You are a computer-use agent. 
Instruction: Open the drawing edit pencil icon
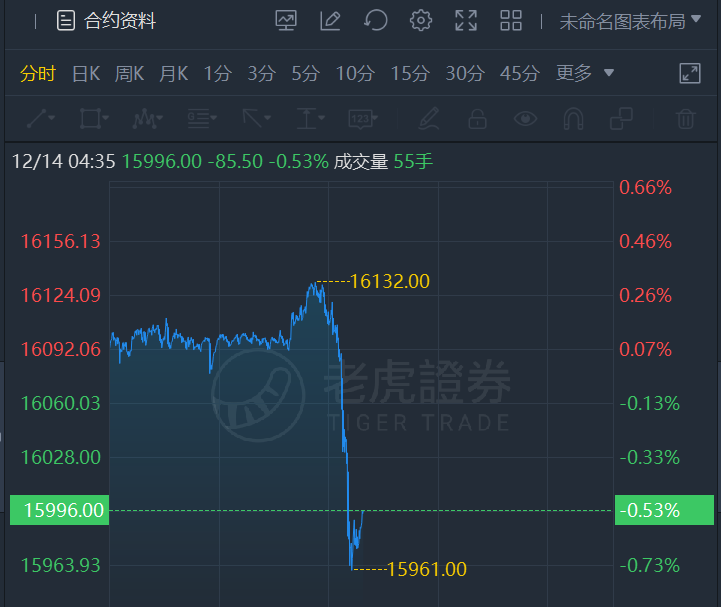point(330,21)
